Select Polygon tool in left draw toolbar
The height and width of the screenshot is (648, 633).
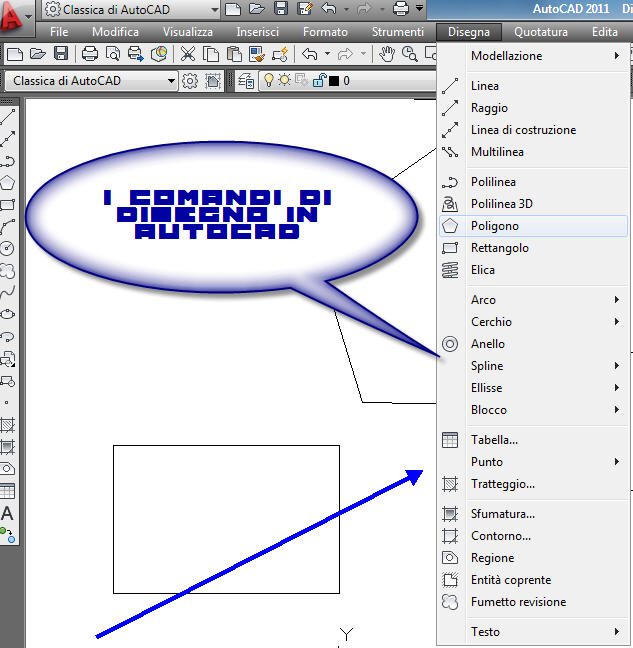coord(8,183)
